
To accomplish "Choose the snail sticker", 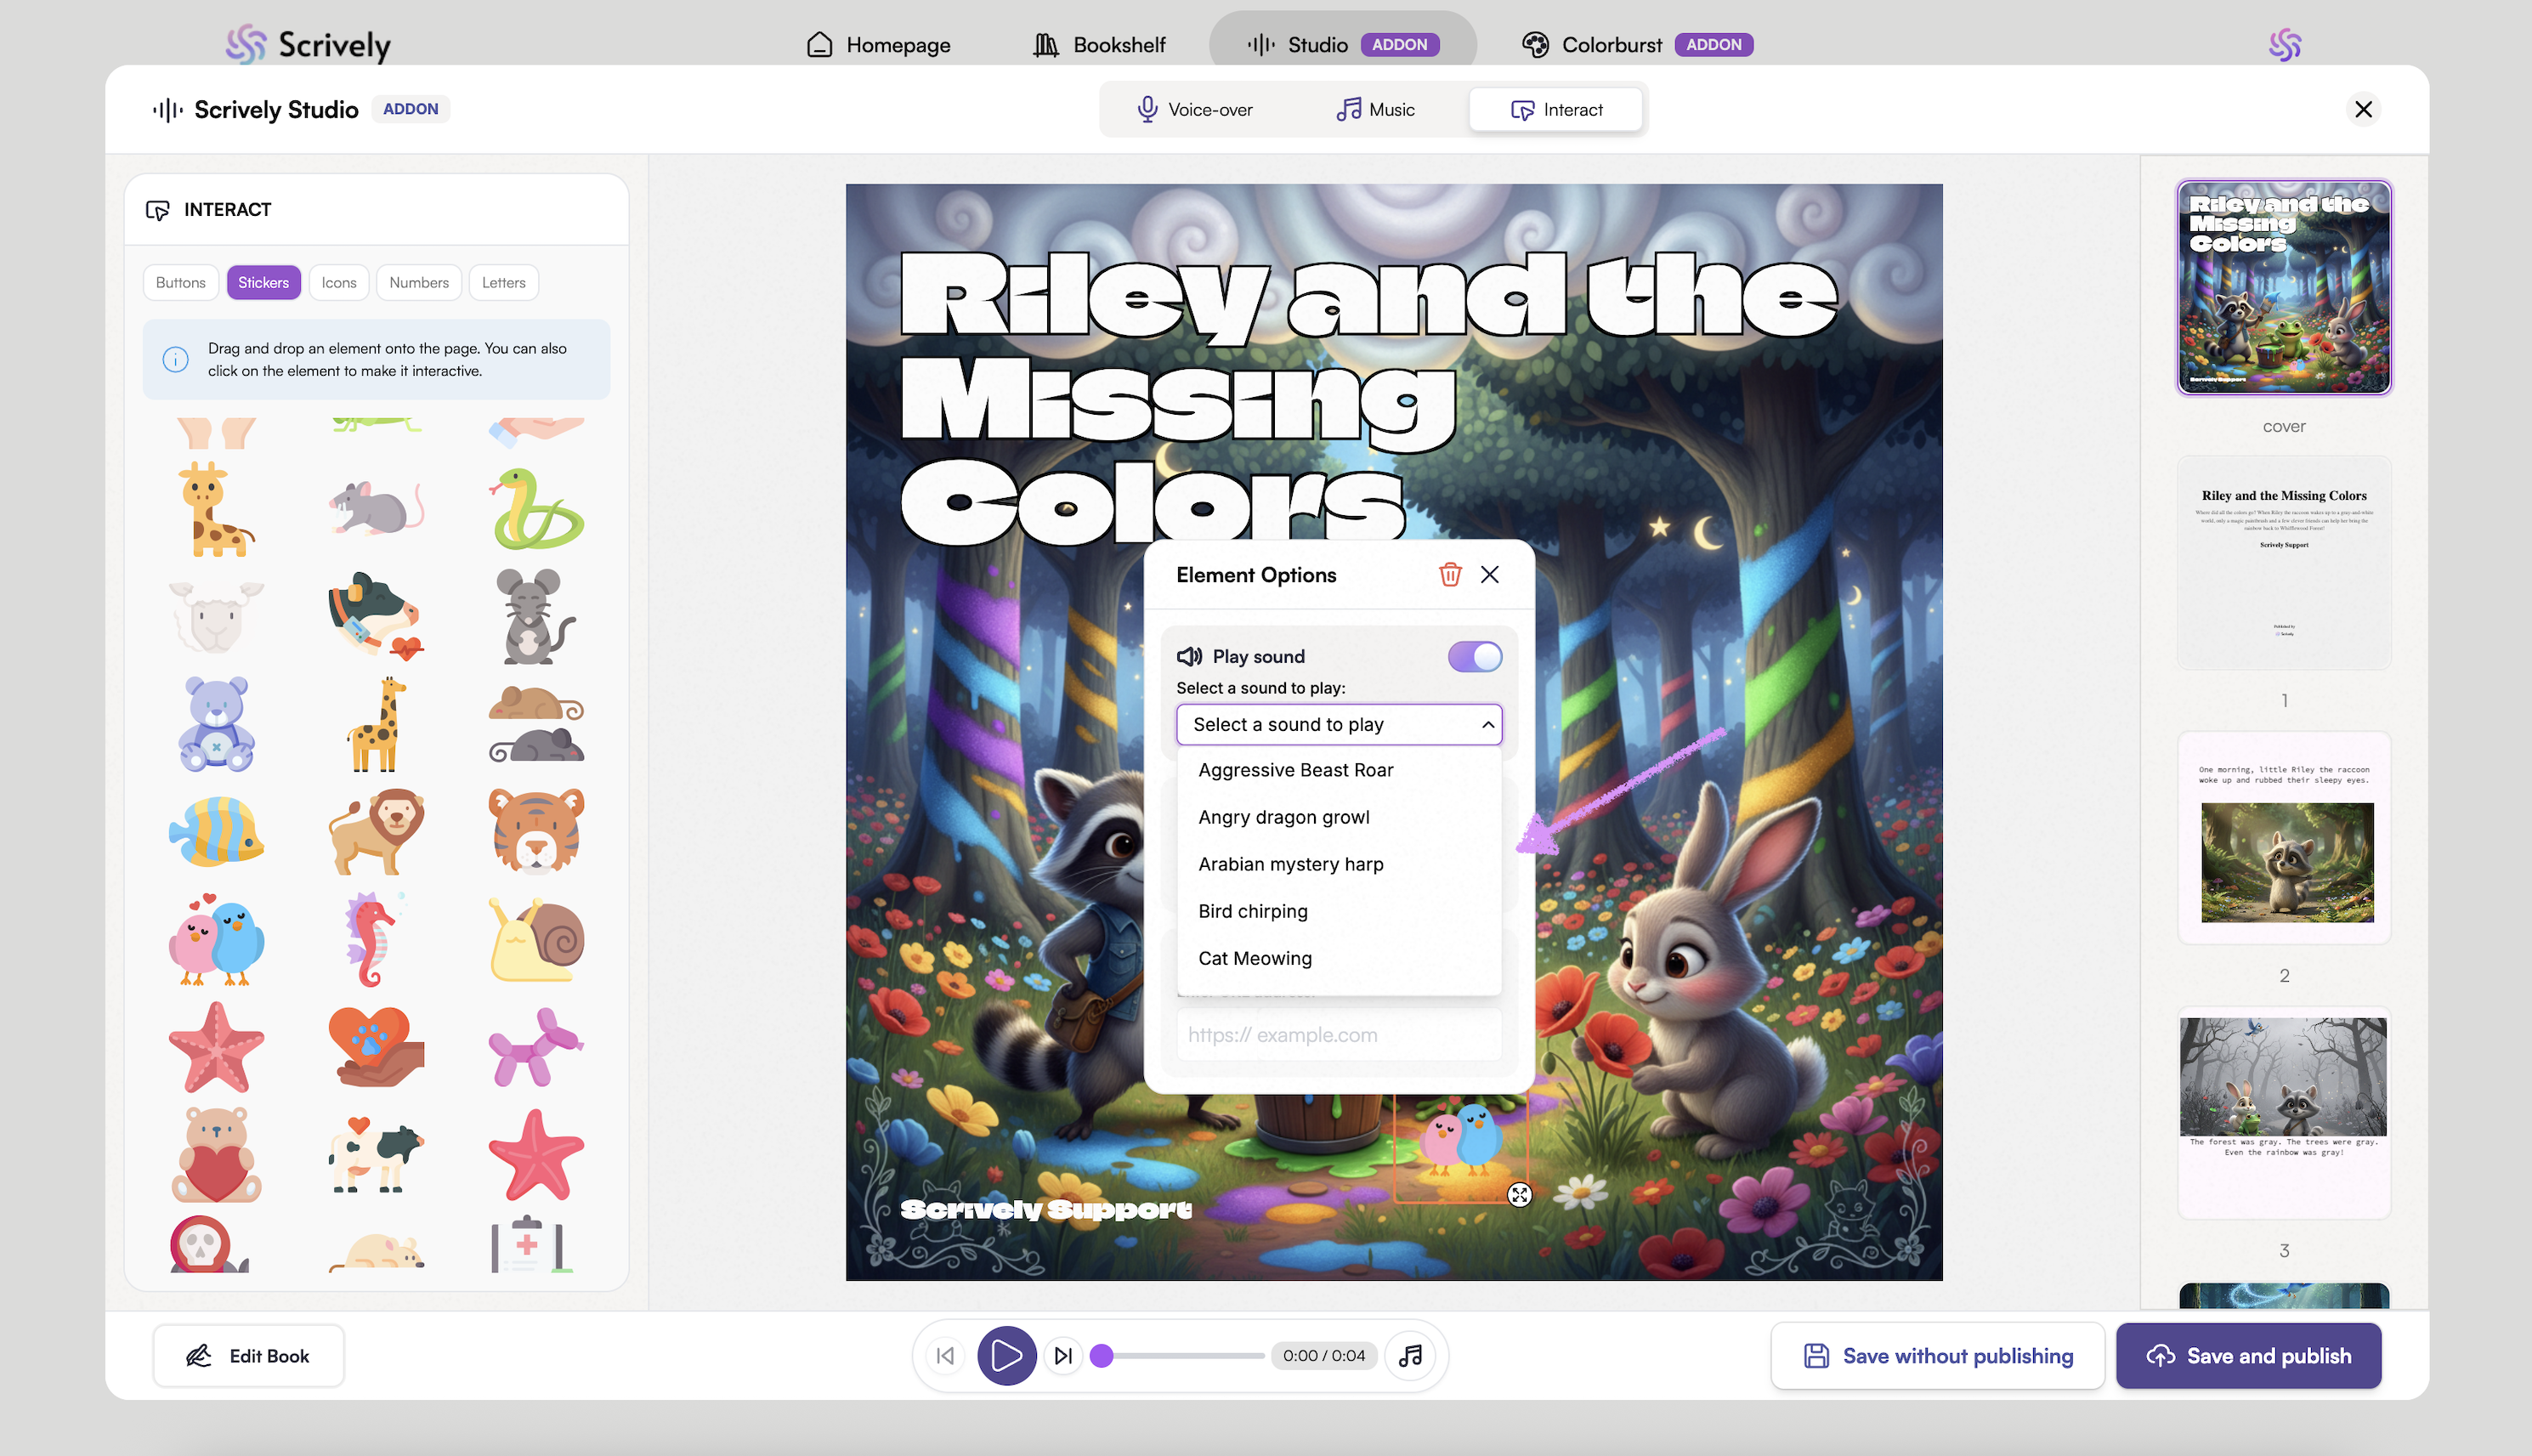I will (x=537, y=940).
